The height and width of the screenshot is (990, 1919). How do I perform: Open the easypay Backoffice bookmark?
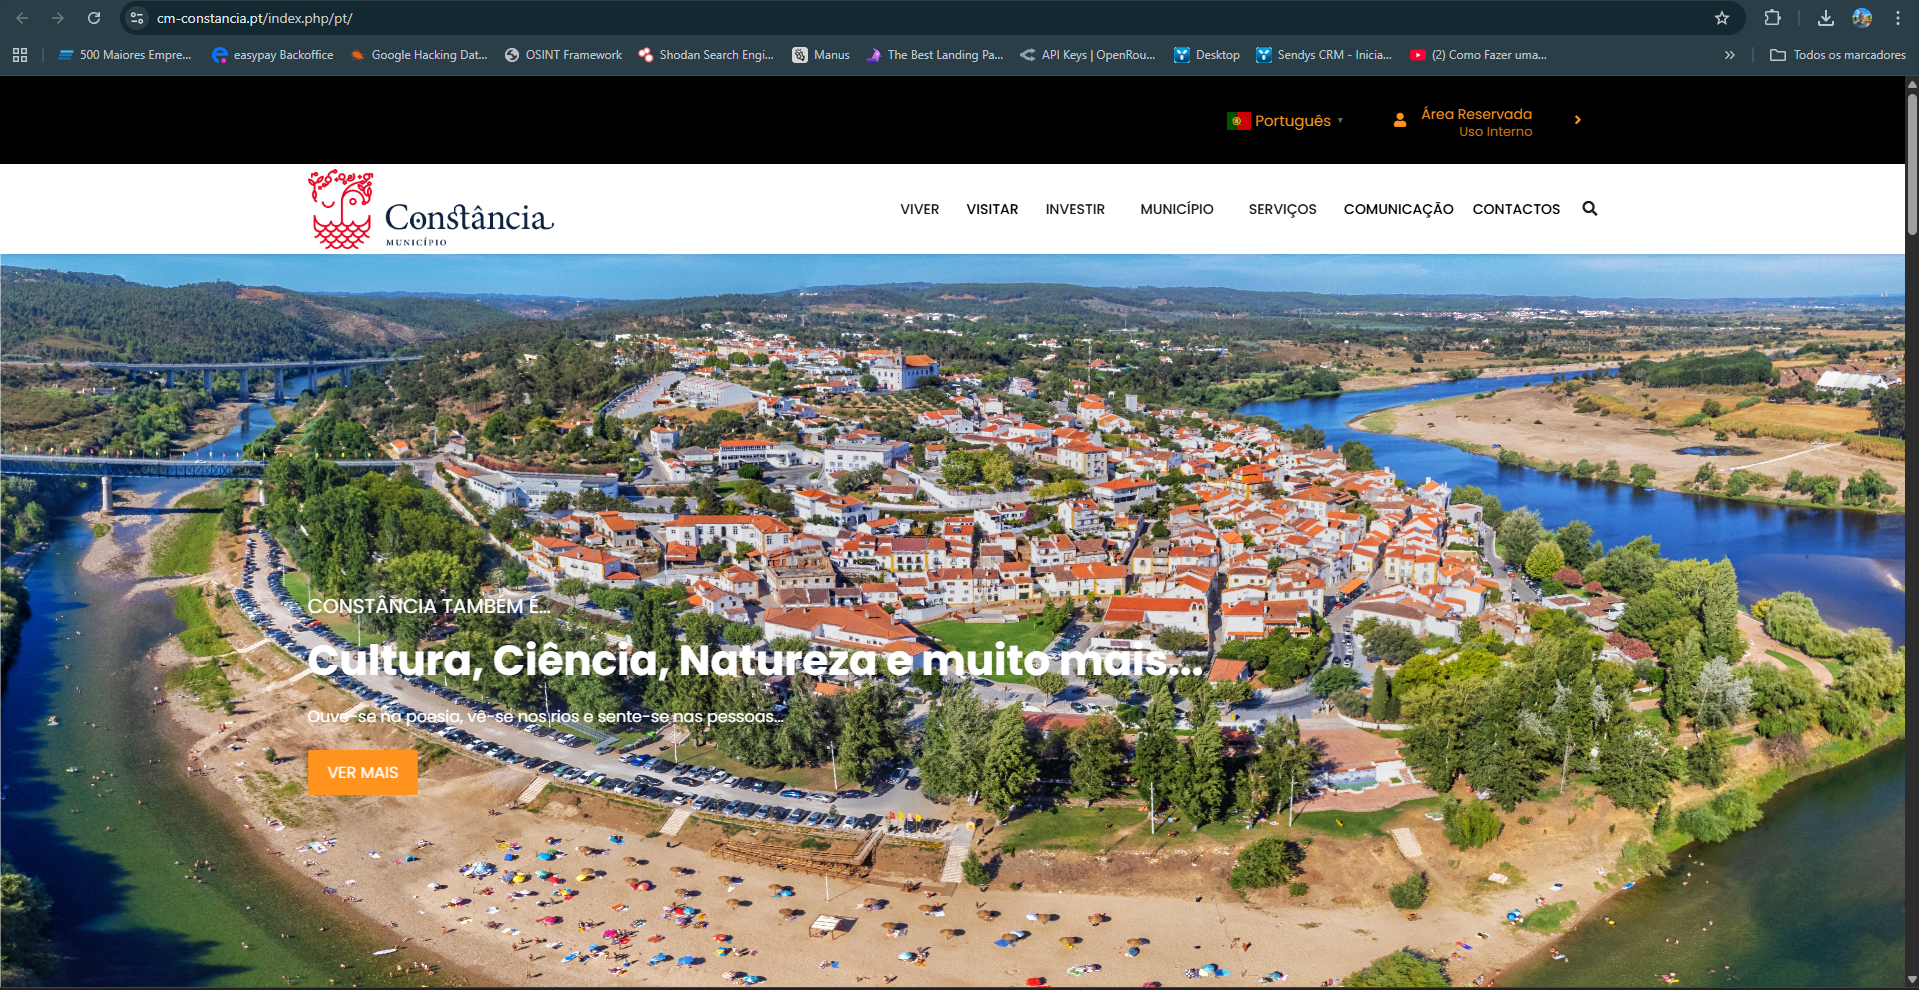click(x=272, y=55)
